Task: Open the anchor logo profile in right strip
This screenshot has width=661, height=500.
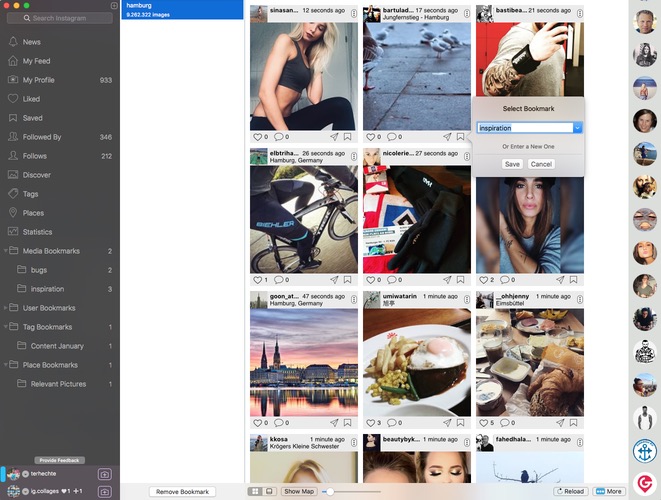Action: coord(645,451)
